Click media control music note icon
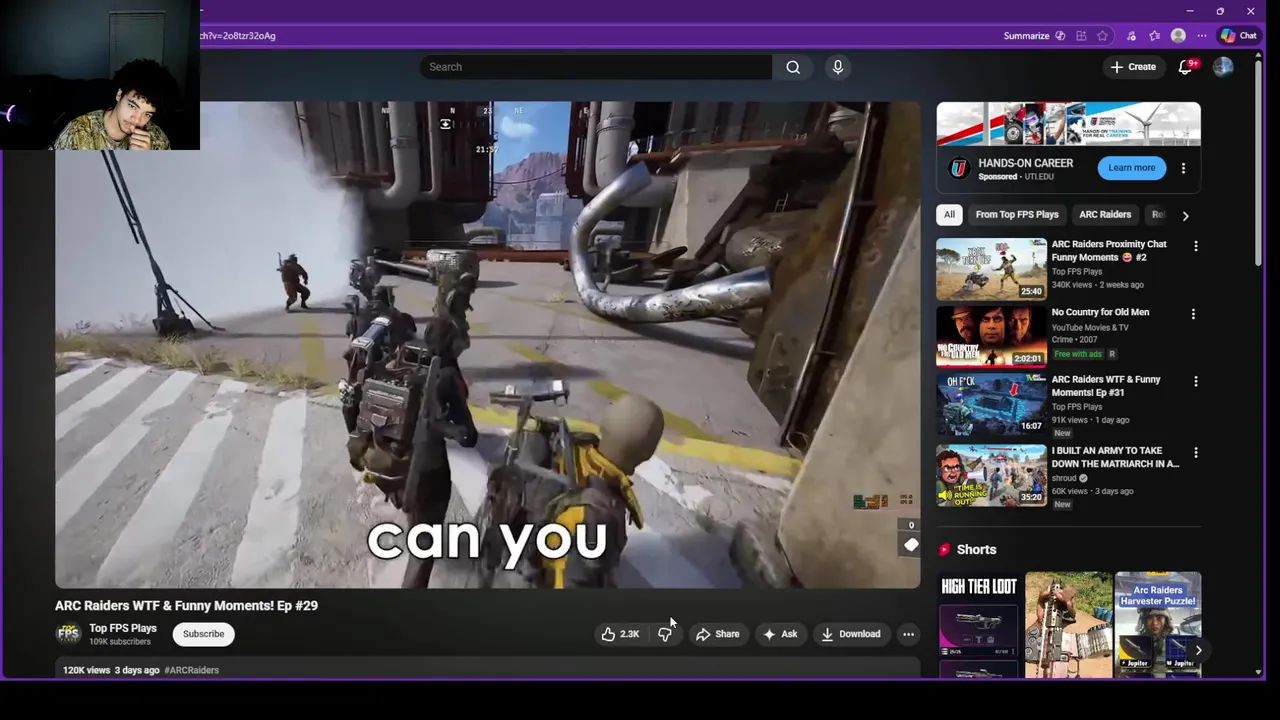This screenshot has width=1280, height=720. click(1131, 36)
